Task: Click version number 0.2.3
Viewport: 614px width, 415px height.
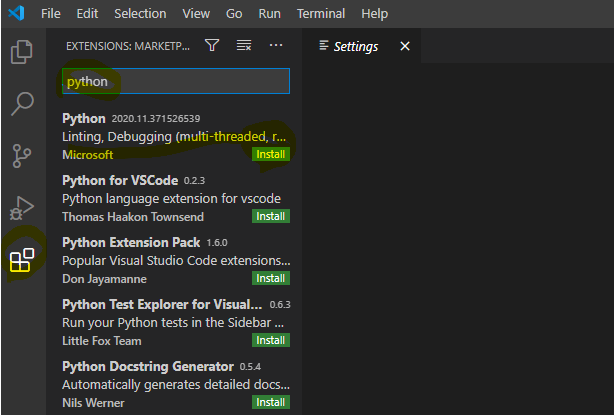Action: point(194,181)
